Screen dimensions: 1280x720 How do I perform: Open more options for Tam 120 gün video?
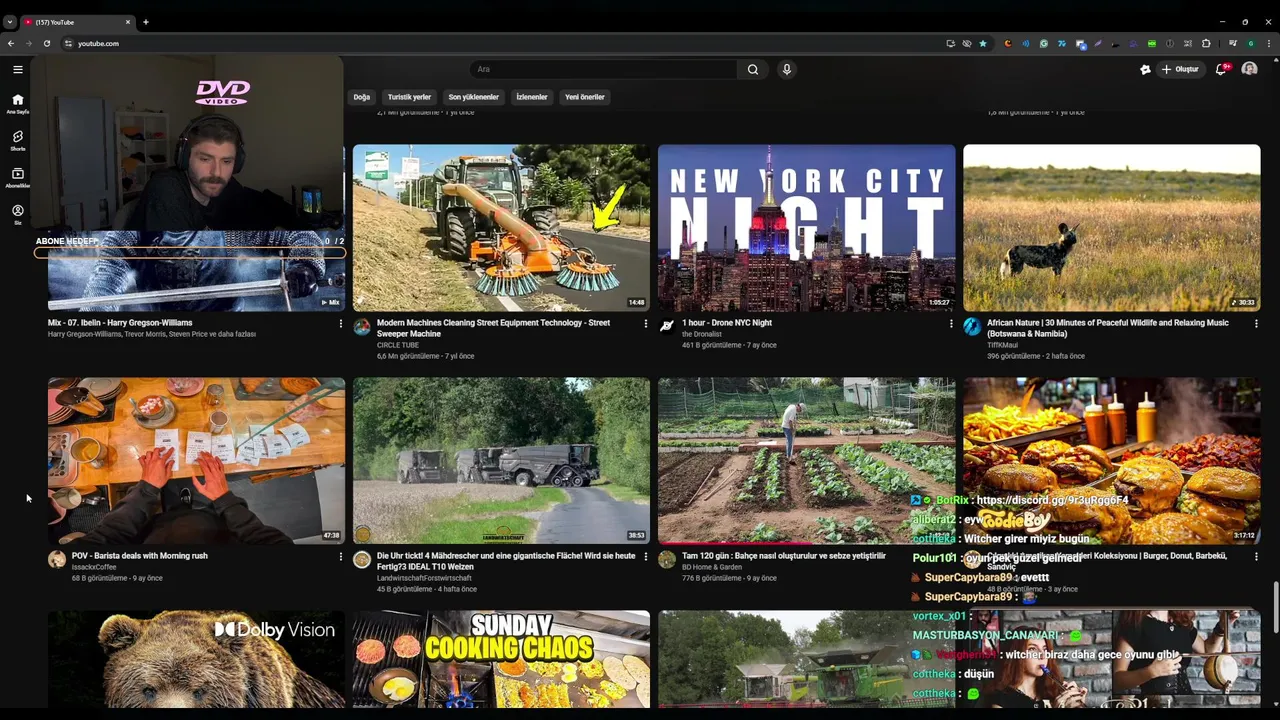(x=950, y=557)
